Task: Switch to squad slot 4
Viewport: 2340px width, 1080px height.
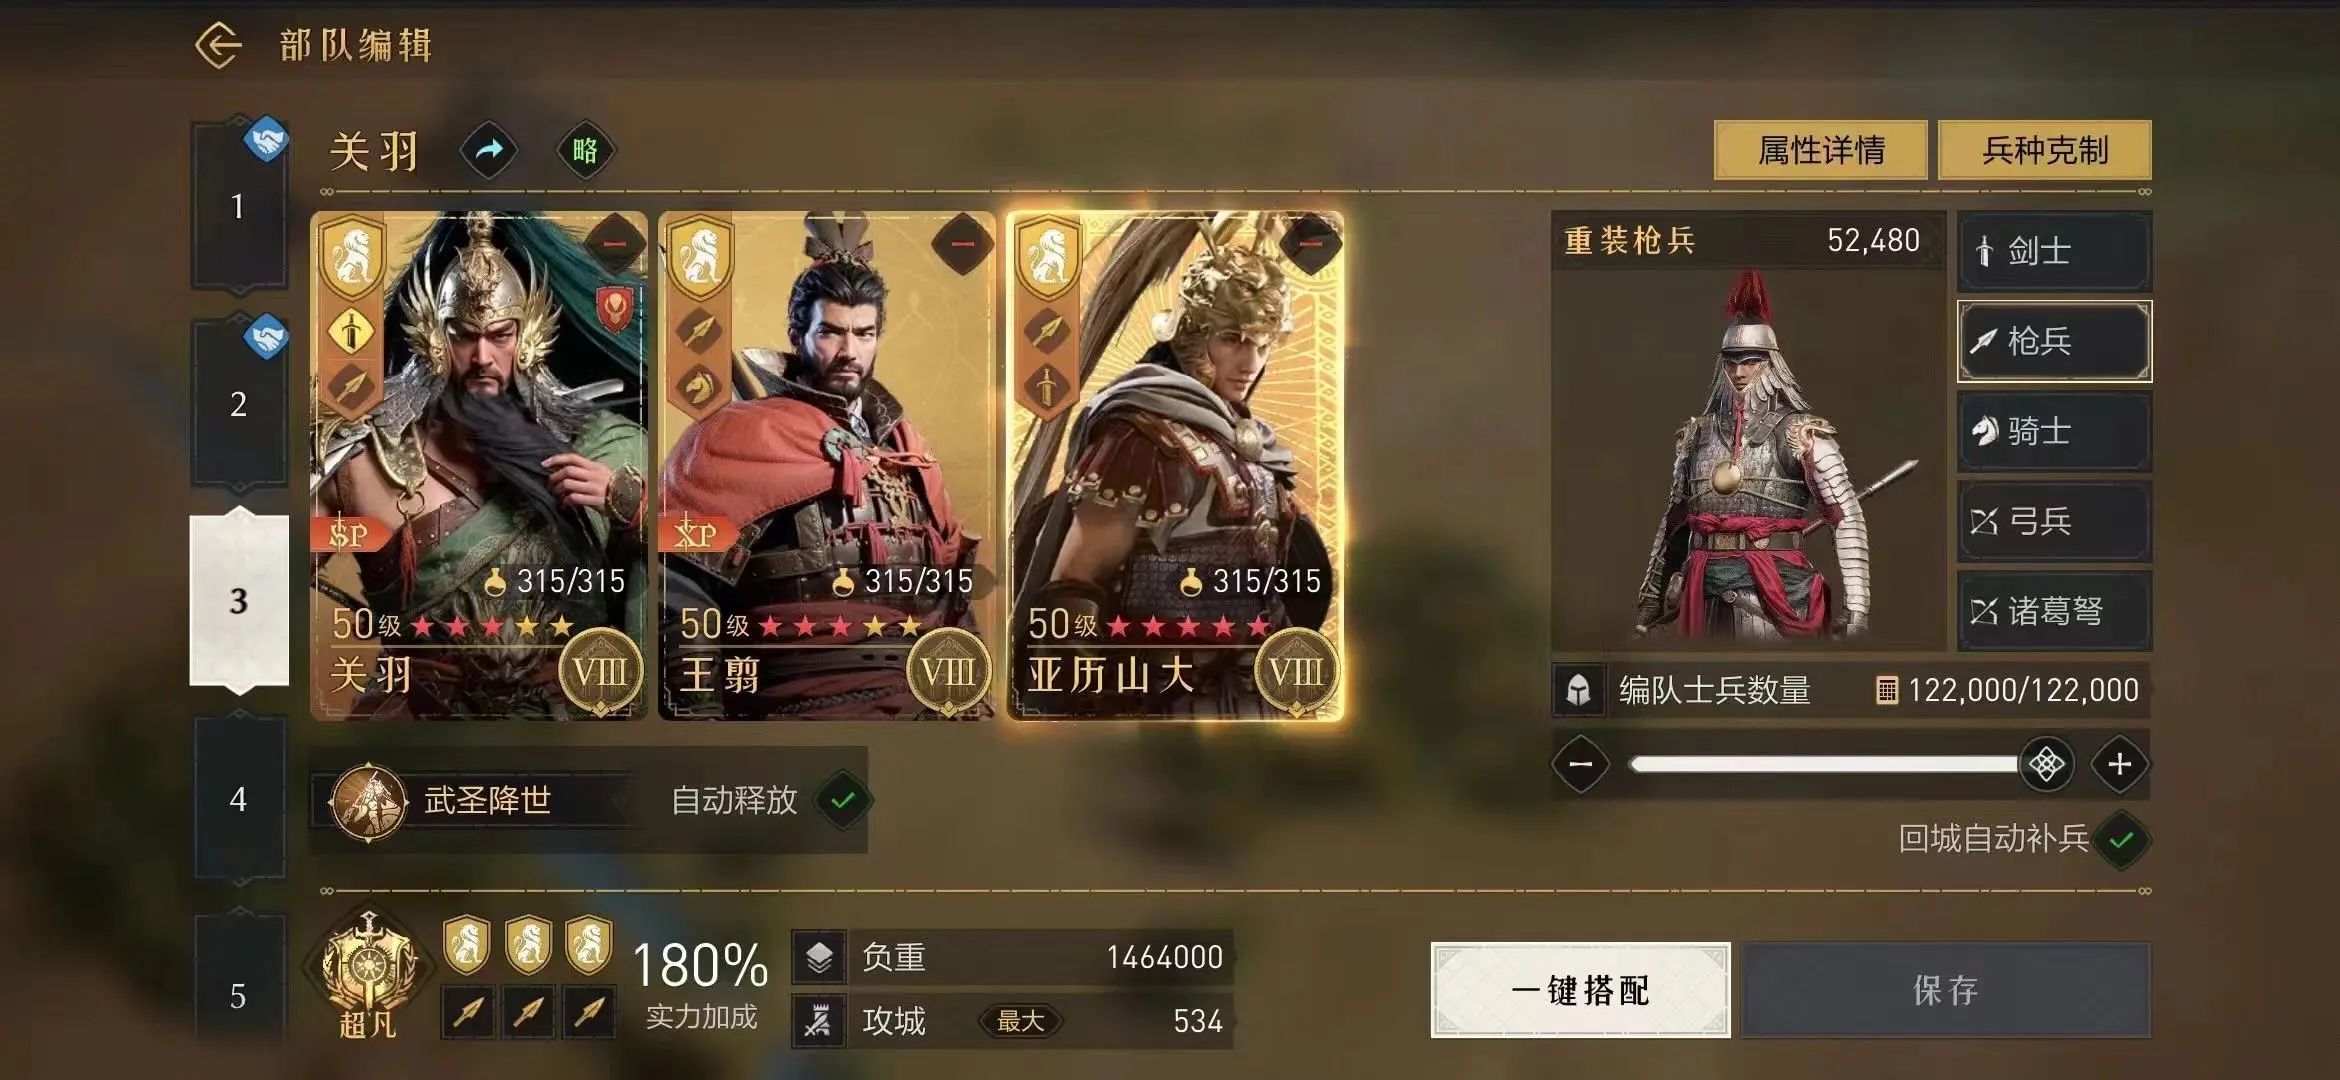Action: click(238, 799)
